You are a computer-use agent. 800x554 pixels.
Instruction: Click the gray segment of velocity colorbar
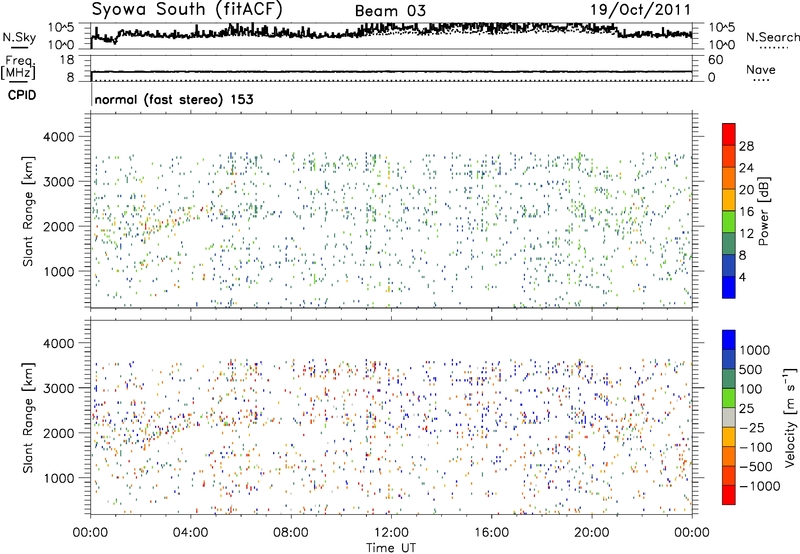(729, 418)
